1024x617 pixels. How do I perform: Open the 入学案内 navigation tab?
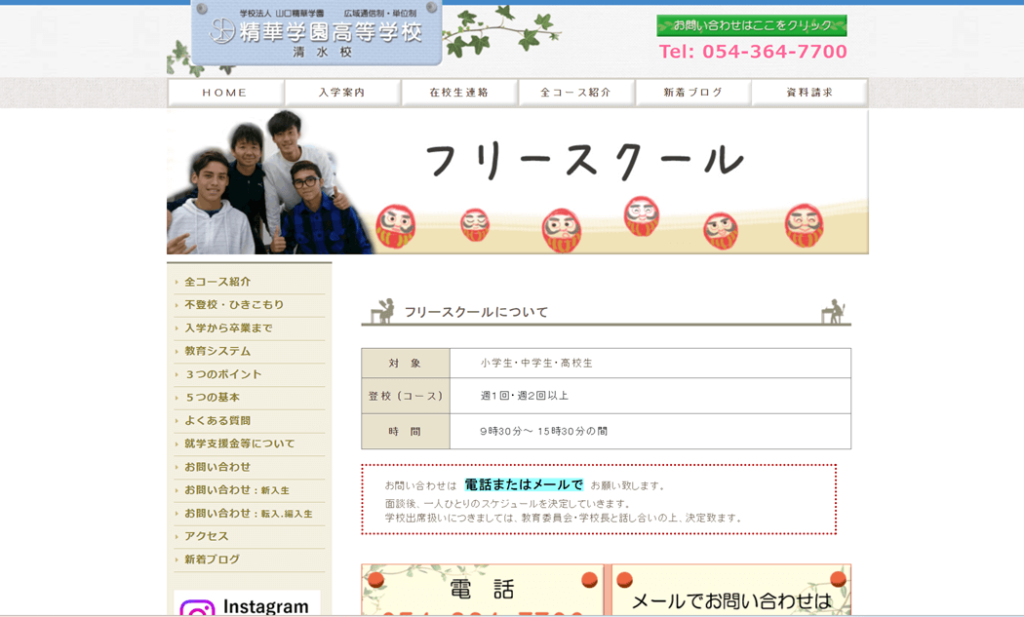pyautogui.click(x=342, y=93)
